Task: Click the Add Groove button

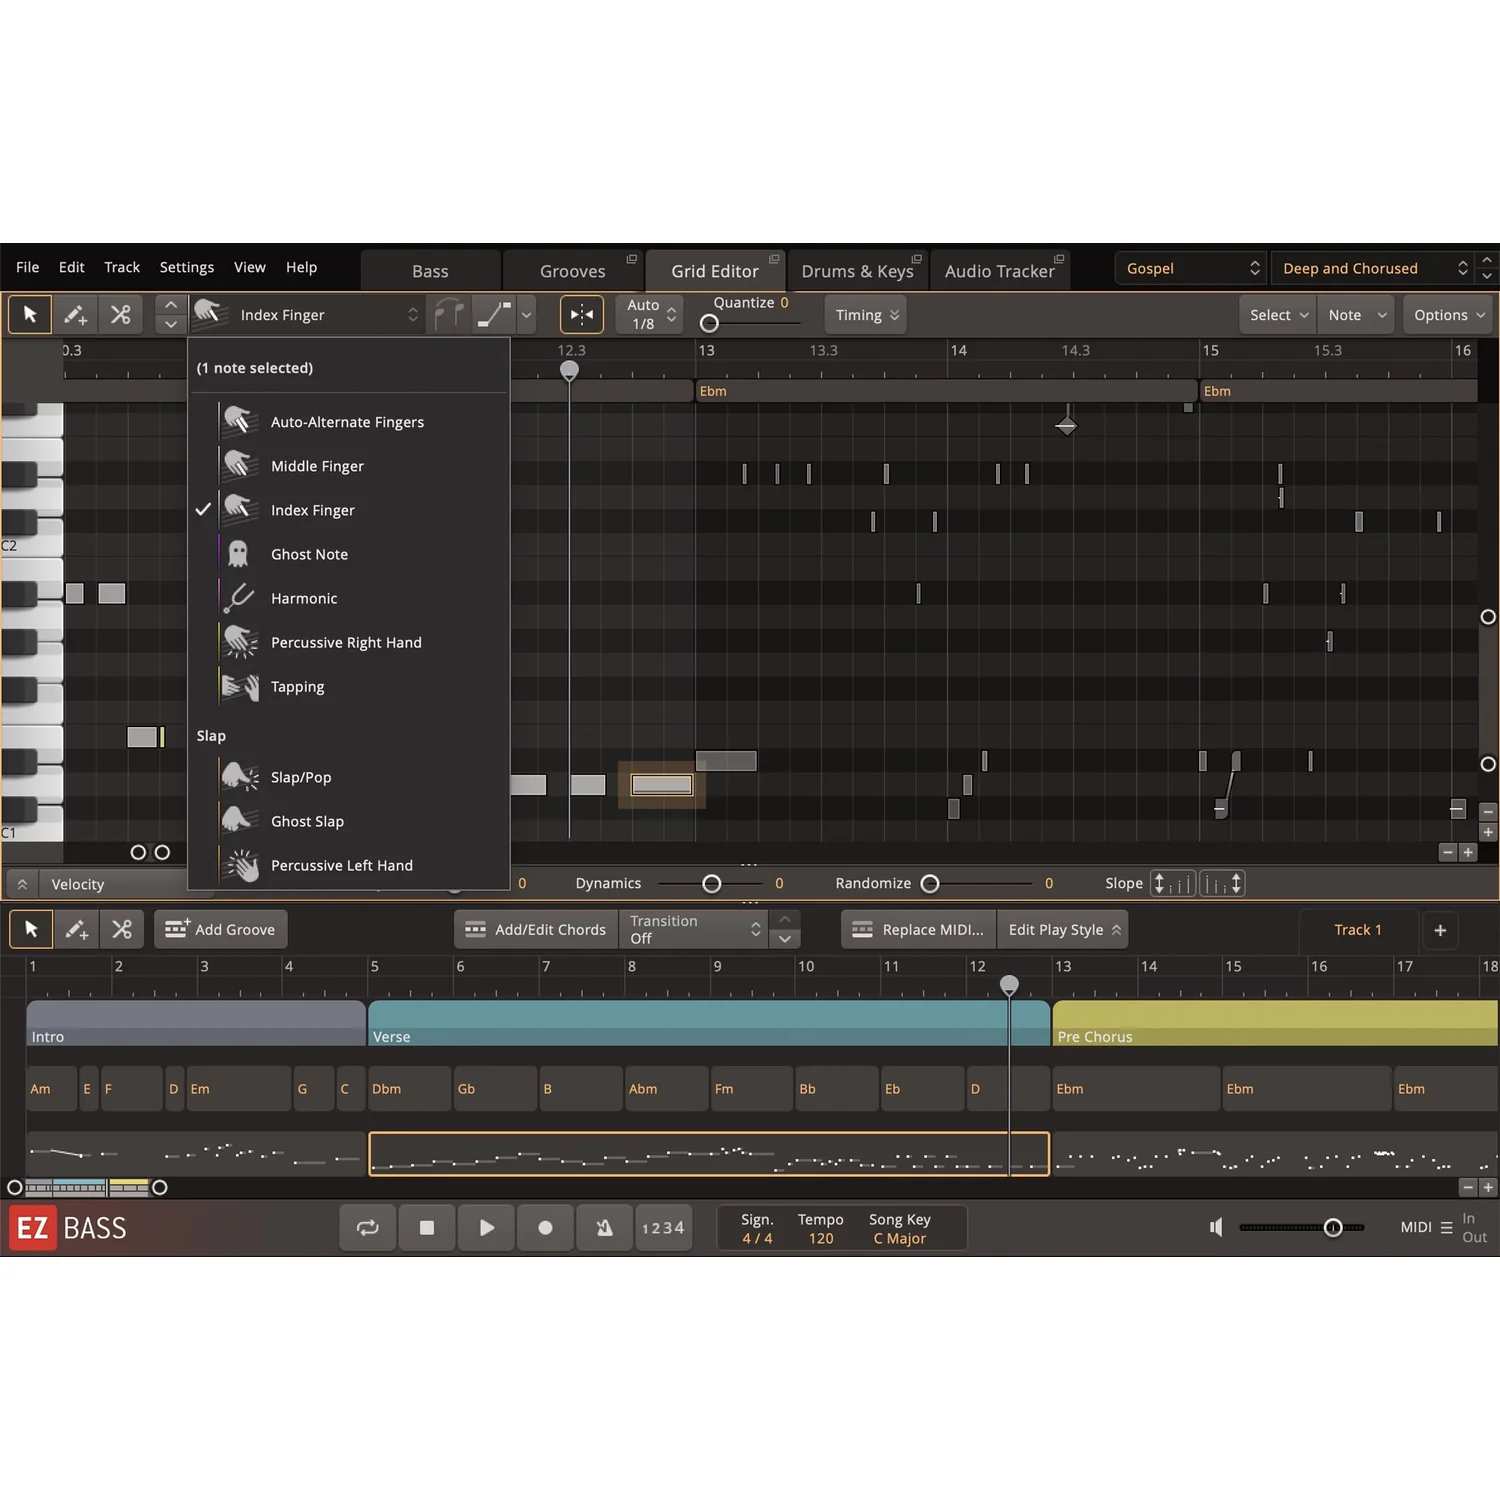Action: (221, 929)
